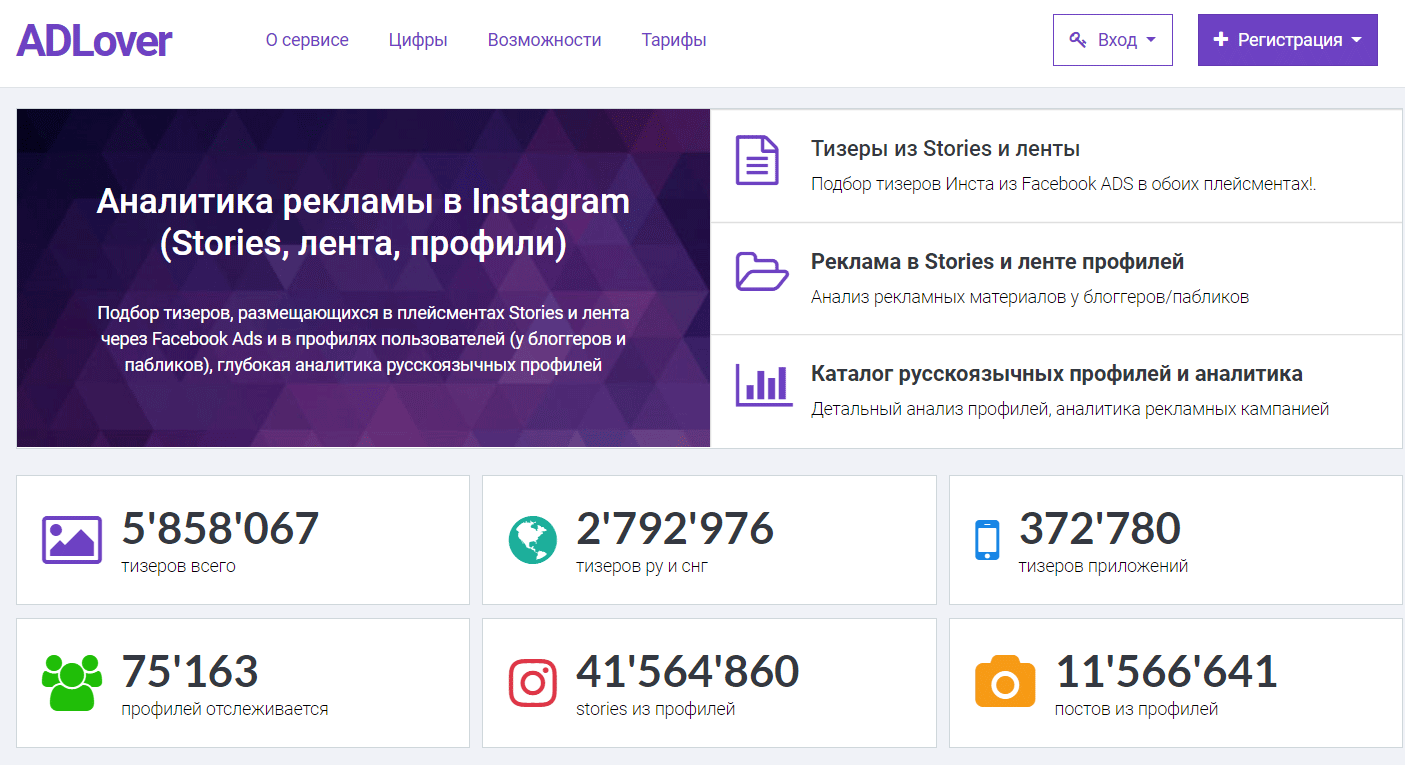The width and height of the screenshot is (1405, 765).
Task: View the Тарифы page
Action: coord(674,40)
